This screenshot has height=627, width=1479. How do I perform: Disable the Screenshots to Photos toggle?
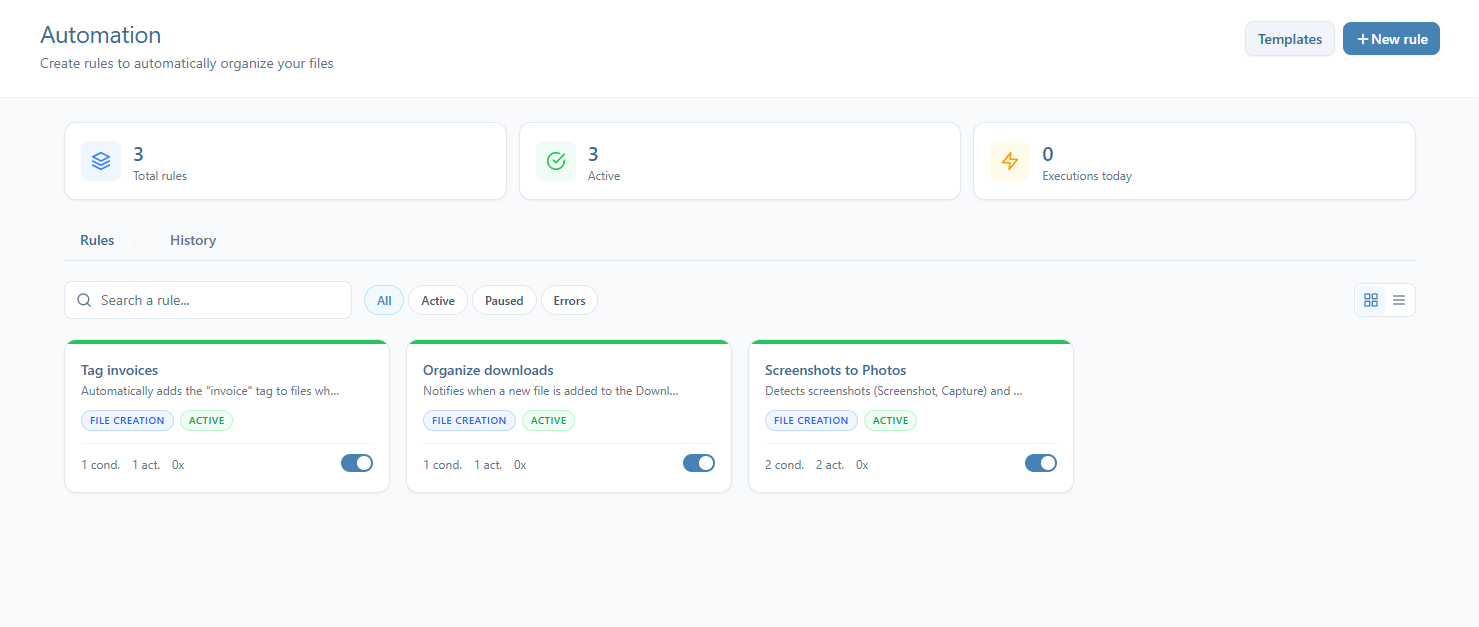click(1040, 463)
